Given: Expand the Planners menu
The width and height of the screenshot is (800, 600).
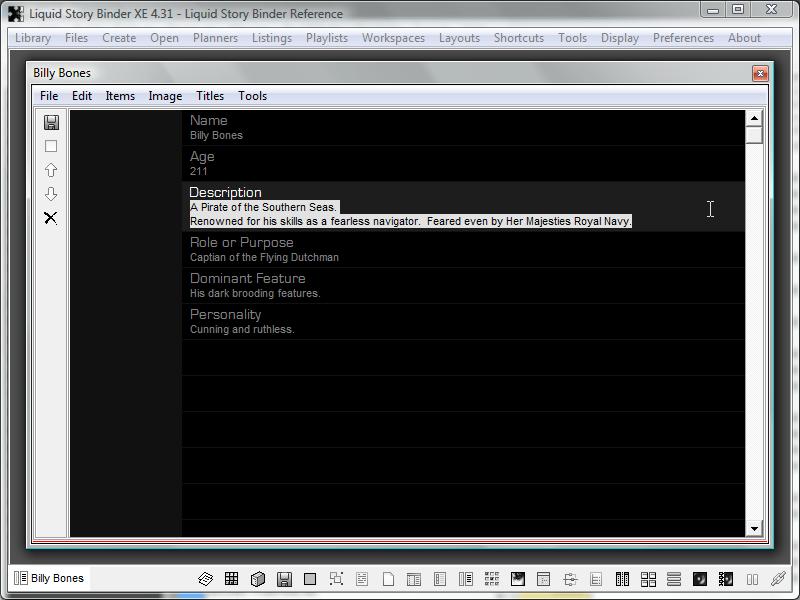Looking at the screenshot, I should click(x=215, y=38).
